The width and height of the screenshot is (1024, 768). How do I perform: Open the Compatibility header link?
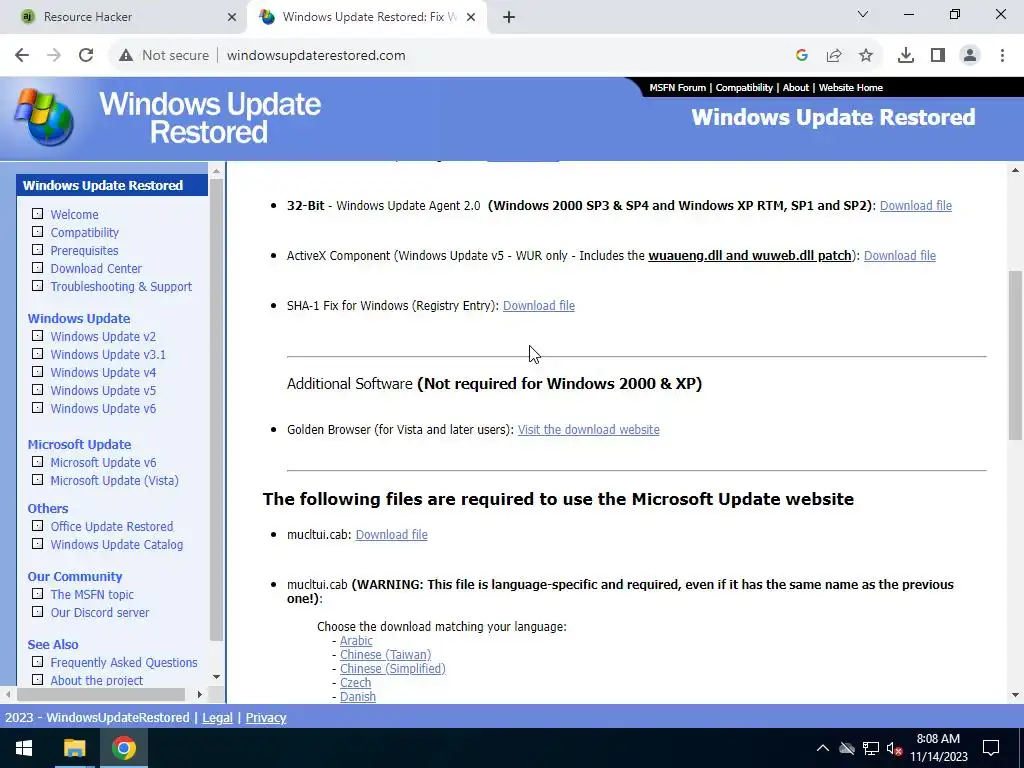pos(744,88)
